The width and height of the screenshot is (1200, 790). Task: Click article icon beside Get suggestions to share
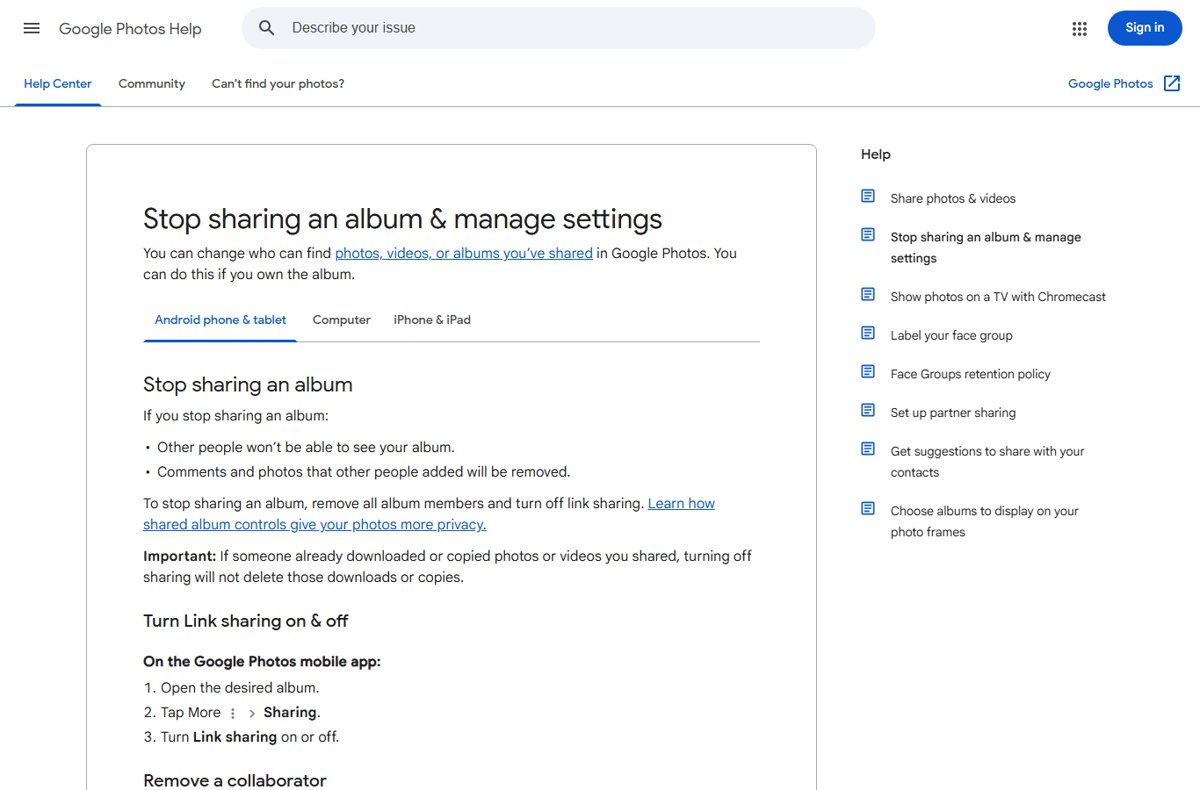[x=868, y=449]
